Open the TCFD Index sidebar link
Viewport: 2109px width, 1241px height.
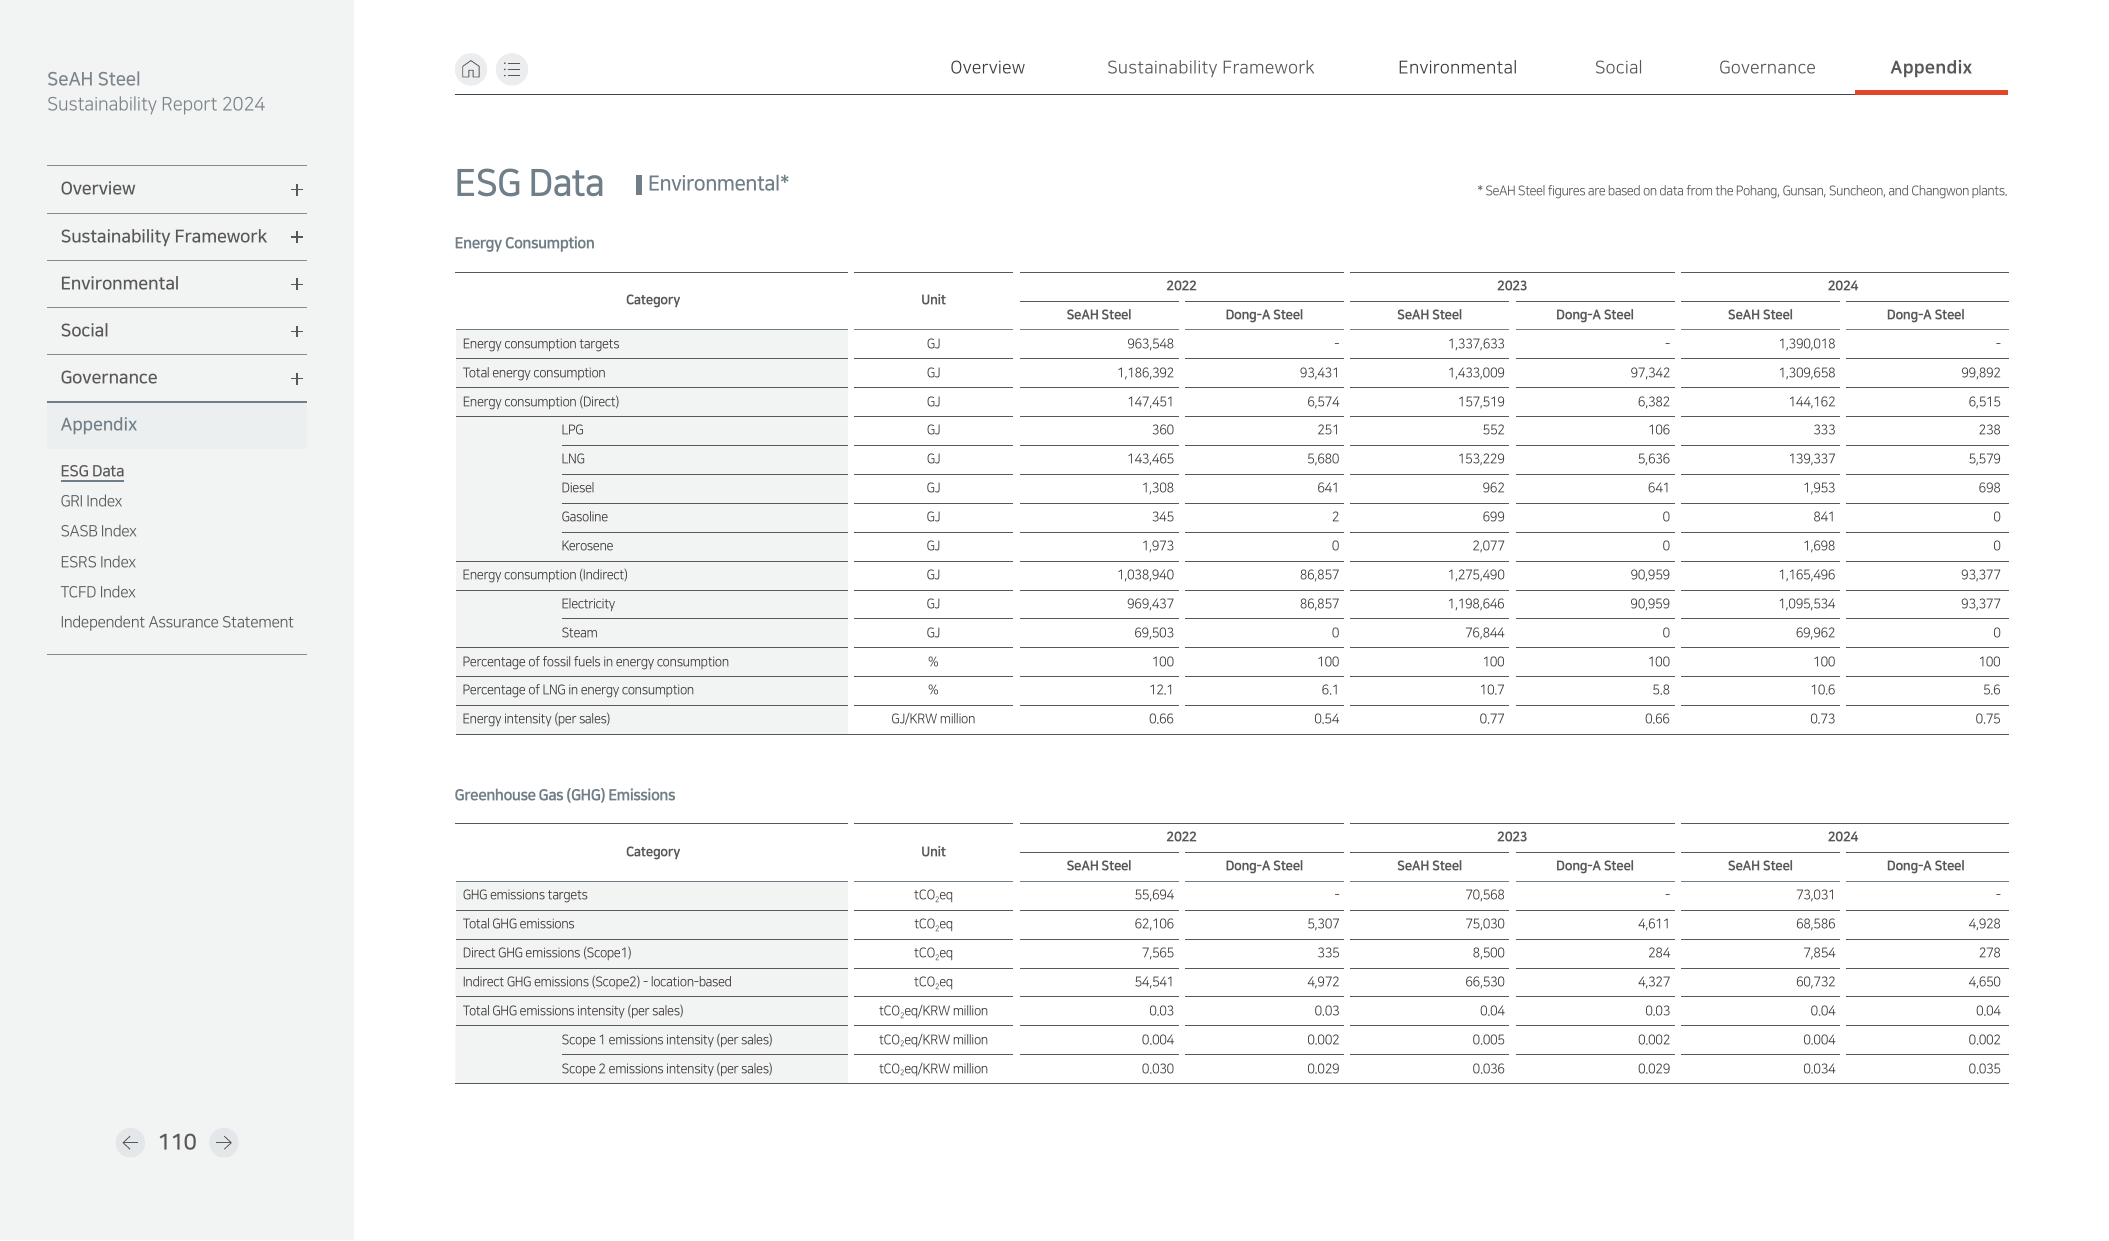pos(98,592)
